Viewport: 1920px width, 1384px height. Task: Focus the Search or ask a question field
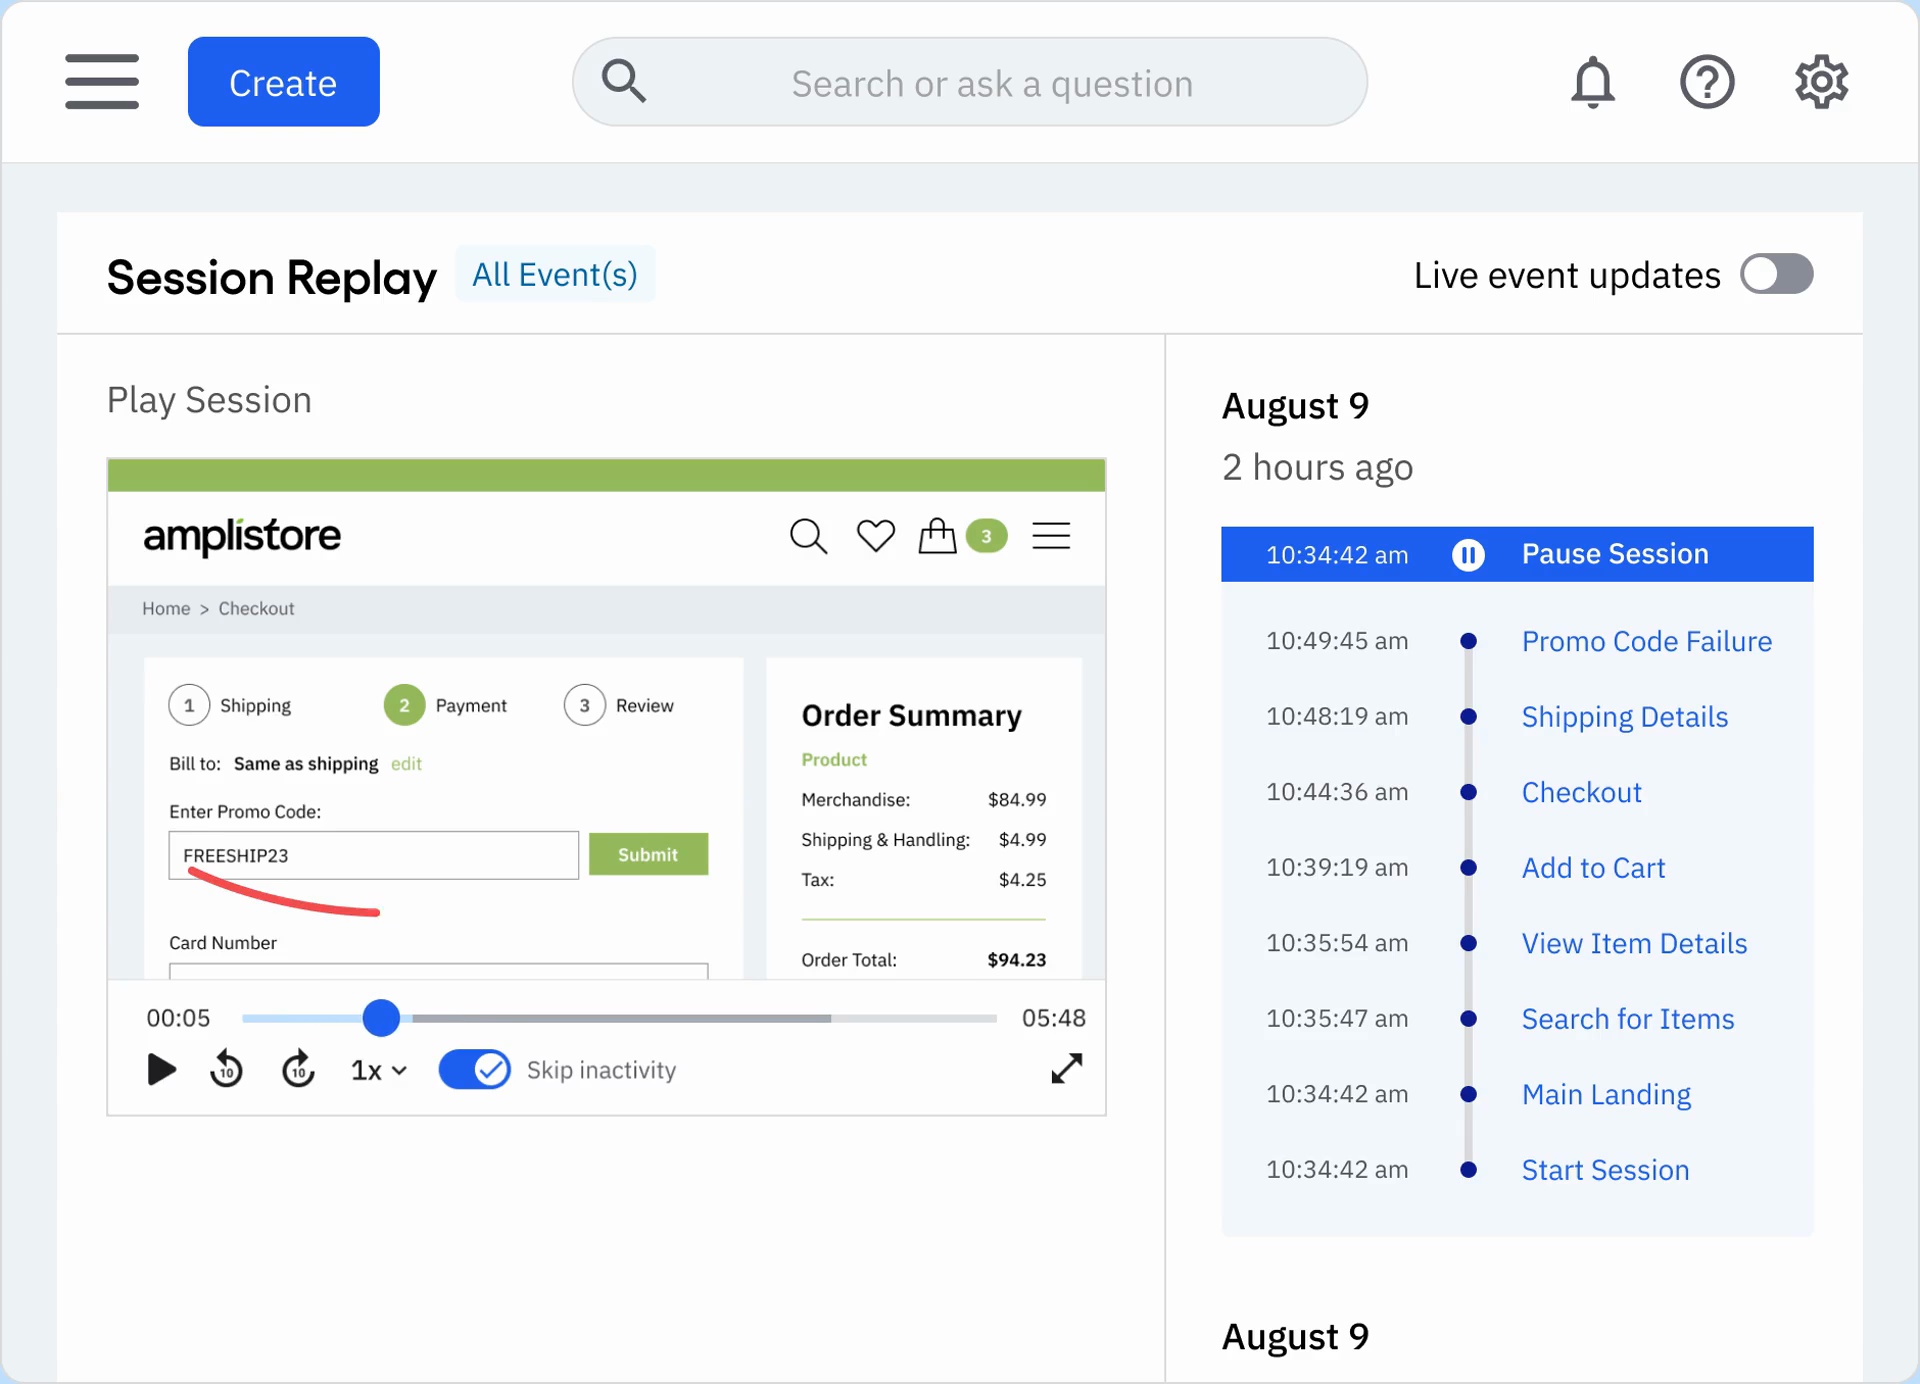click(991, 83)
